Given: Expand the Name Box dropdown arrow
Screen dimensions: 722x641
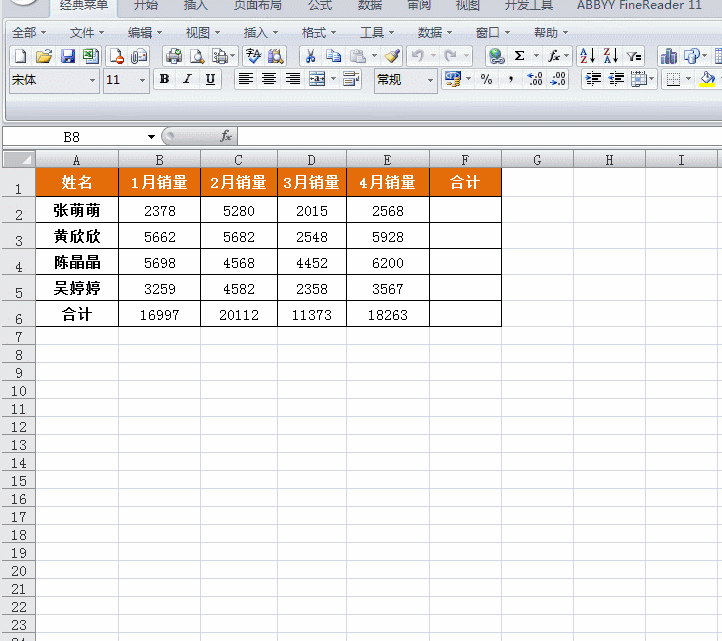Looking at the screenshot, I should click(x=151, y=137).
